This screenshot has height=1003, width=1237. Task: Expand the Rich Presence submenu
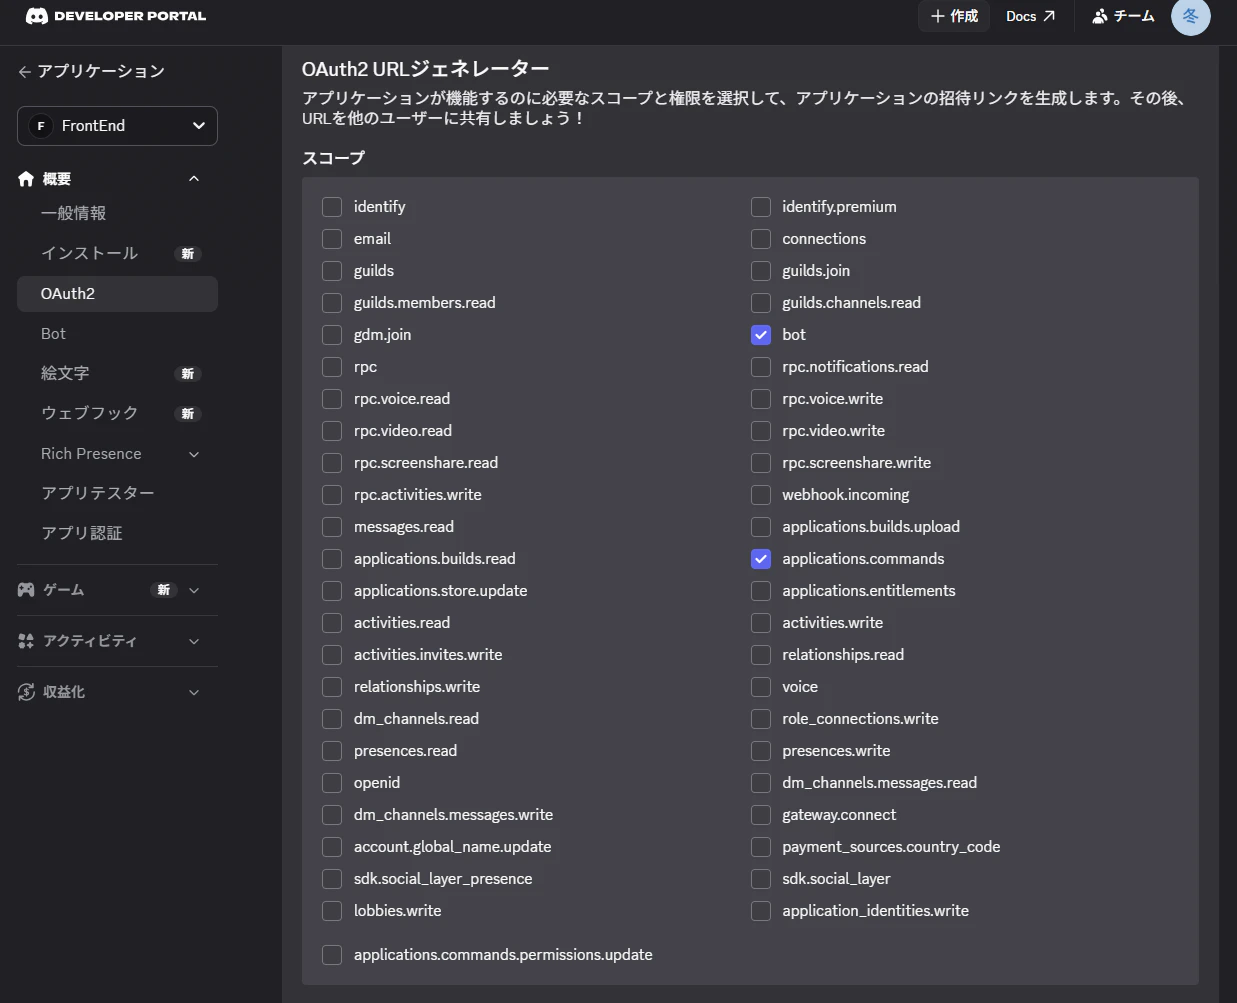pyautogui.click(x=194, y=454)
